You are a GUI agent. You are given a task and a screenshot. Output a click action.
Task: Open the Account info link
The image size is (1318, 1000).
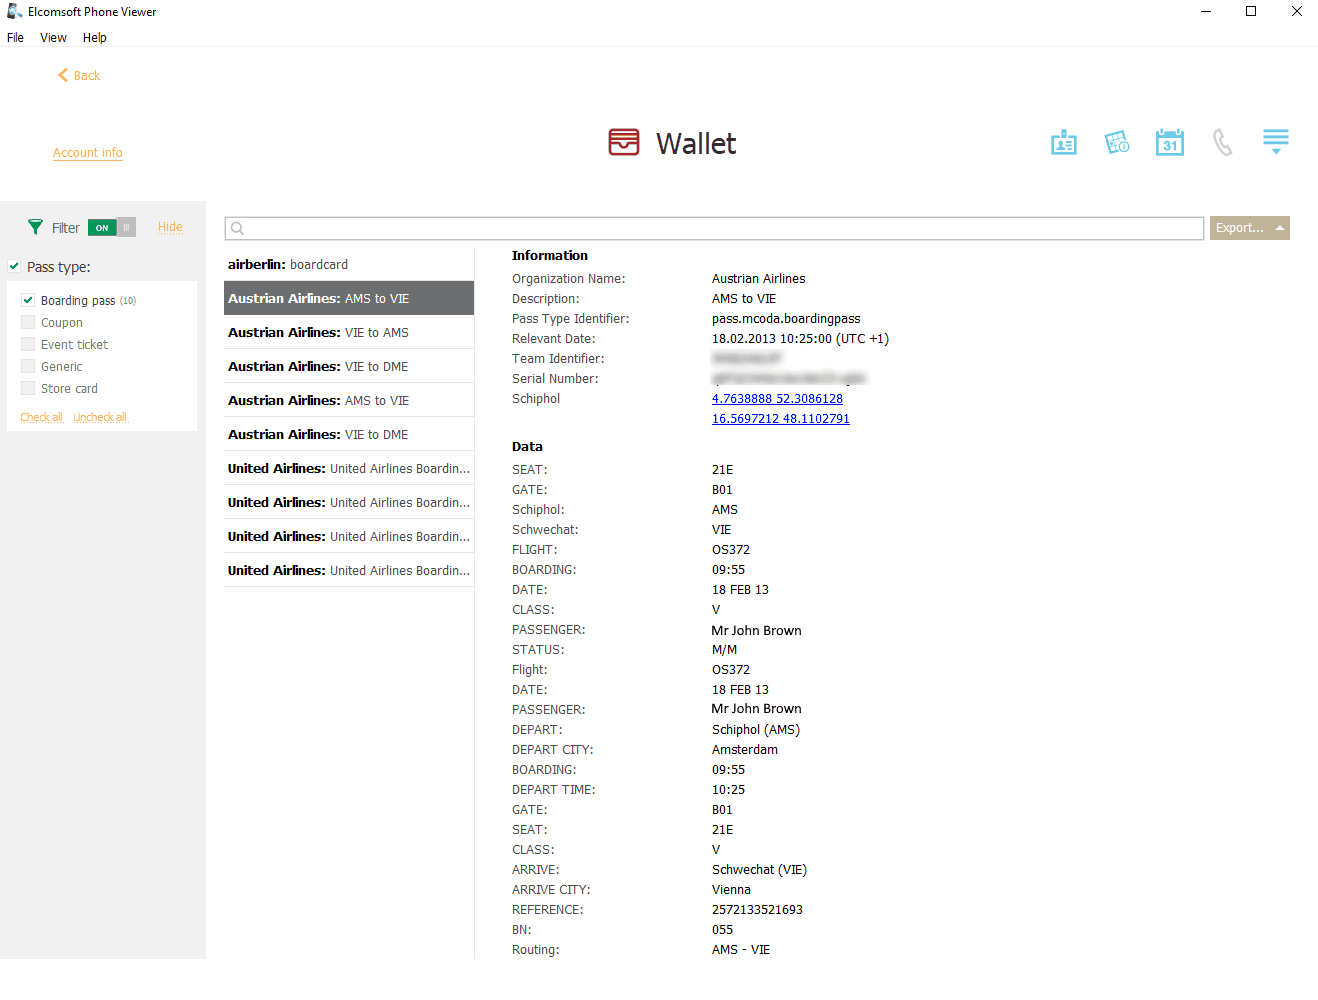pyautogui.click(x=88, y=153)
